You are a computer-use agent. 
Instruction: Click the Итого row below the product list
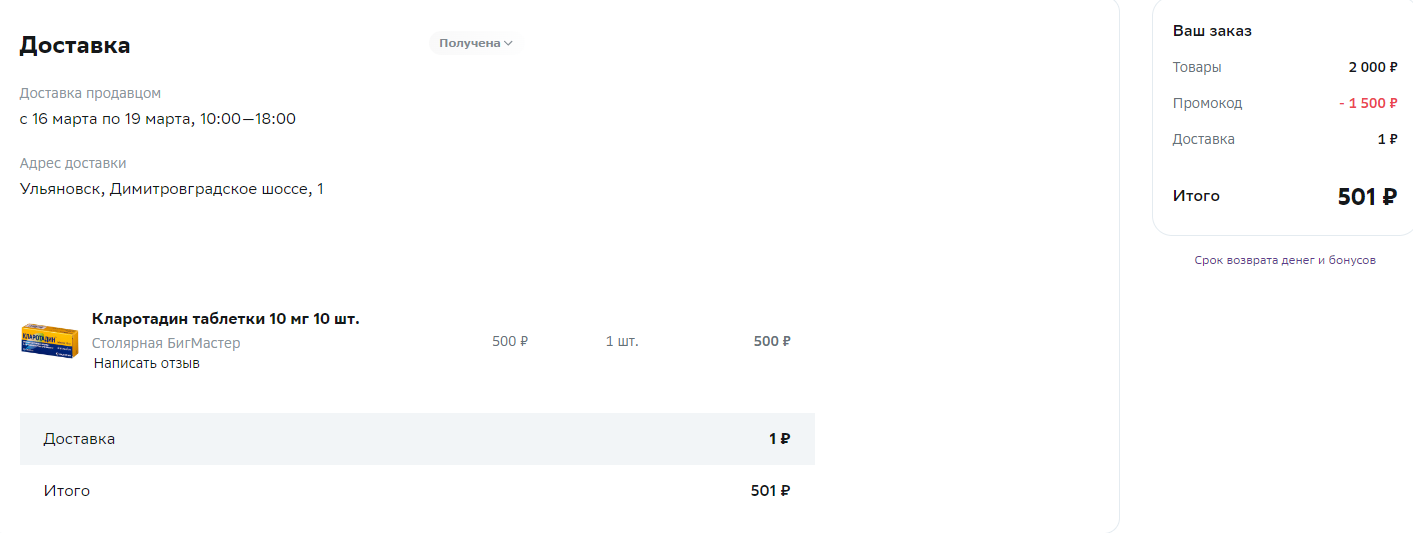coord(417,491)
